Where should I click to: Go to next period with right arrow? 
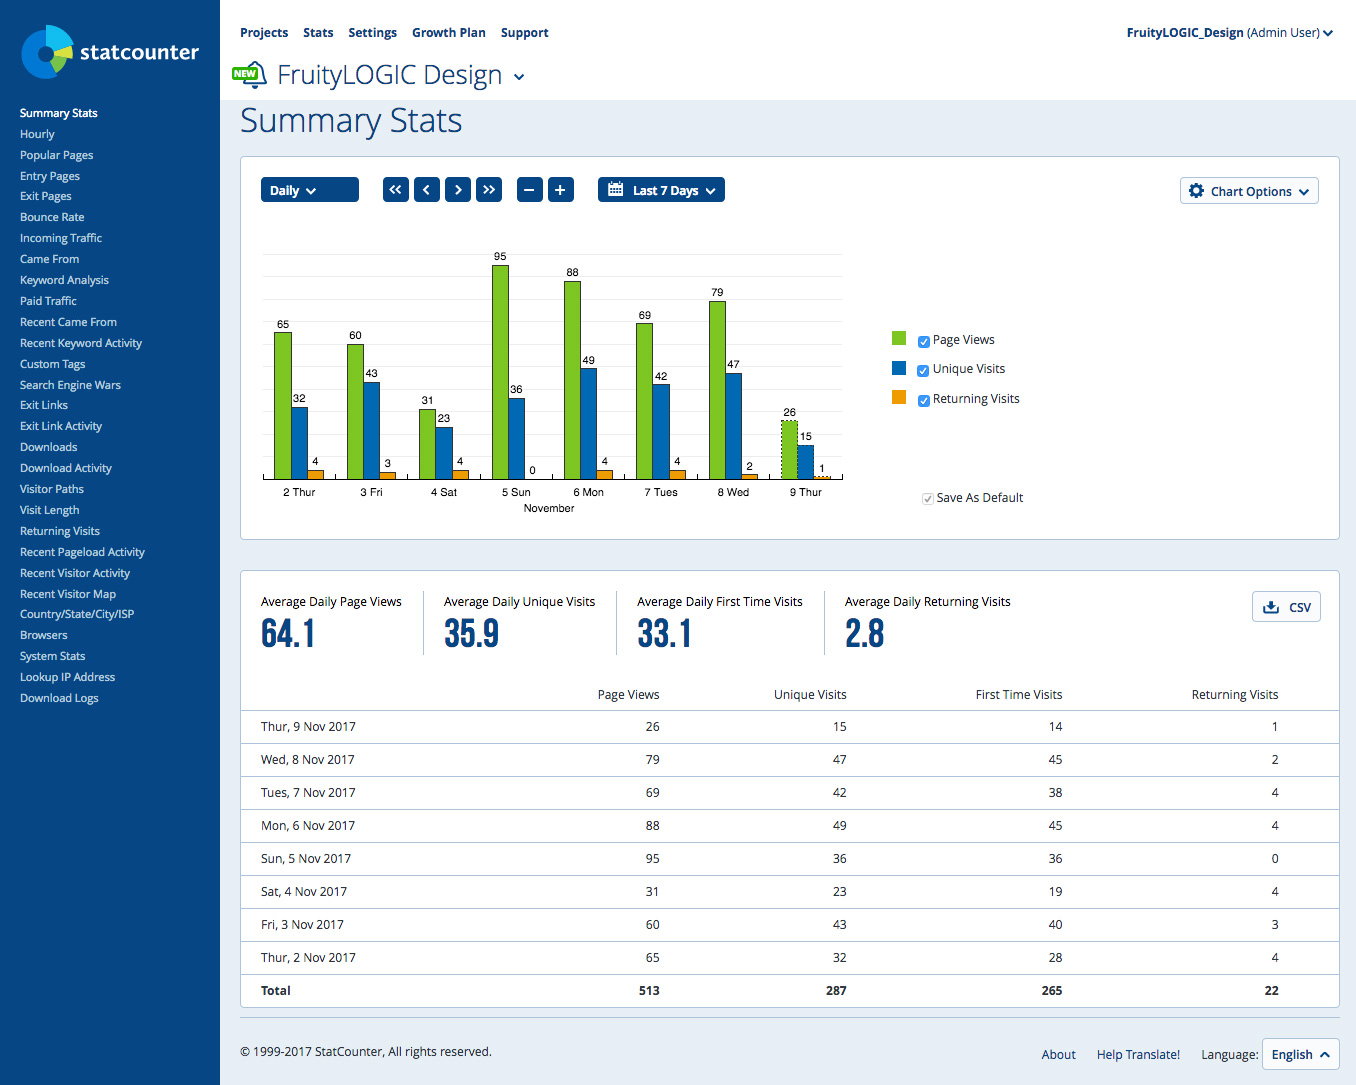click(x=458, y=190)
